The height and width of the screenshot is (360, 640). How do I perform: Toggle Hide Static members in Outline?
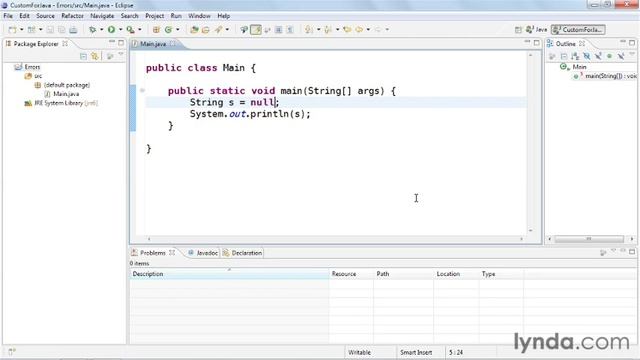tap(598, 56)
